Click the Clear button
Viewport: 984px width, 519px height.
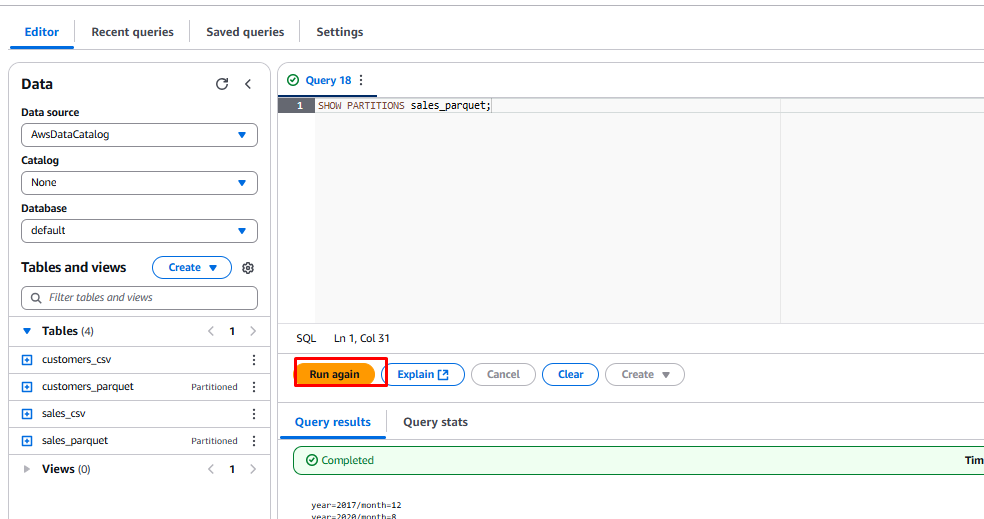(x=570, y=374)
